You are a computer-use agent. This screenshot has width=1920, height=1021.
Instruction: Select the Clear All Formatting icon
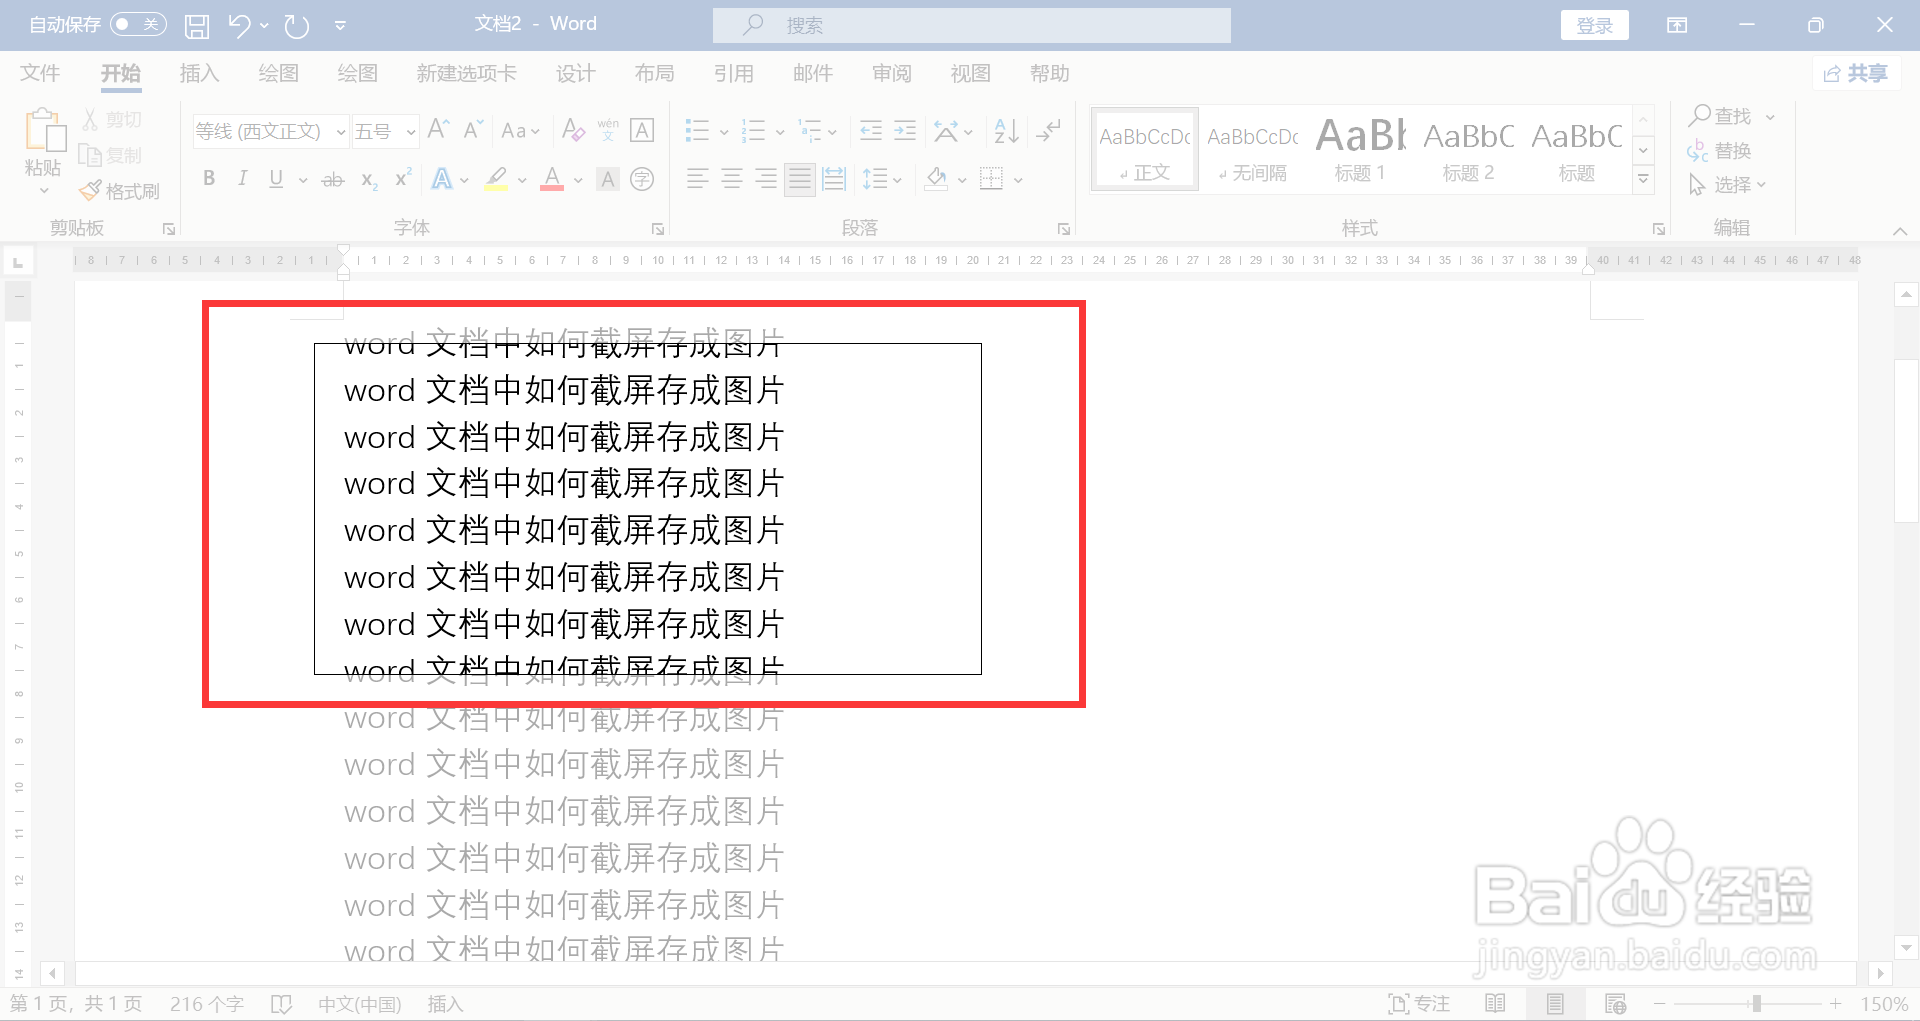click(573, 130)
